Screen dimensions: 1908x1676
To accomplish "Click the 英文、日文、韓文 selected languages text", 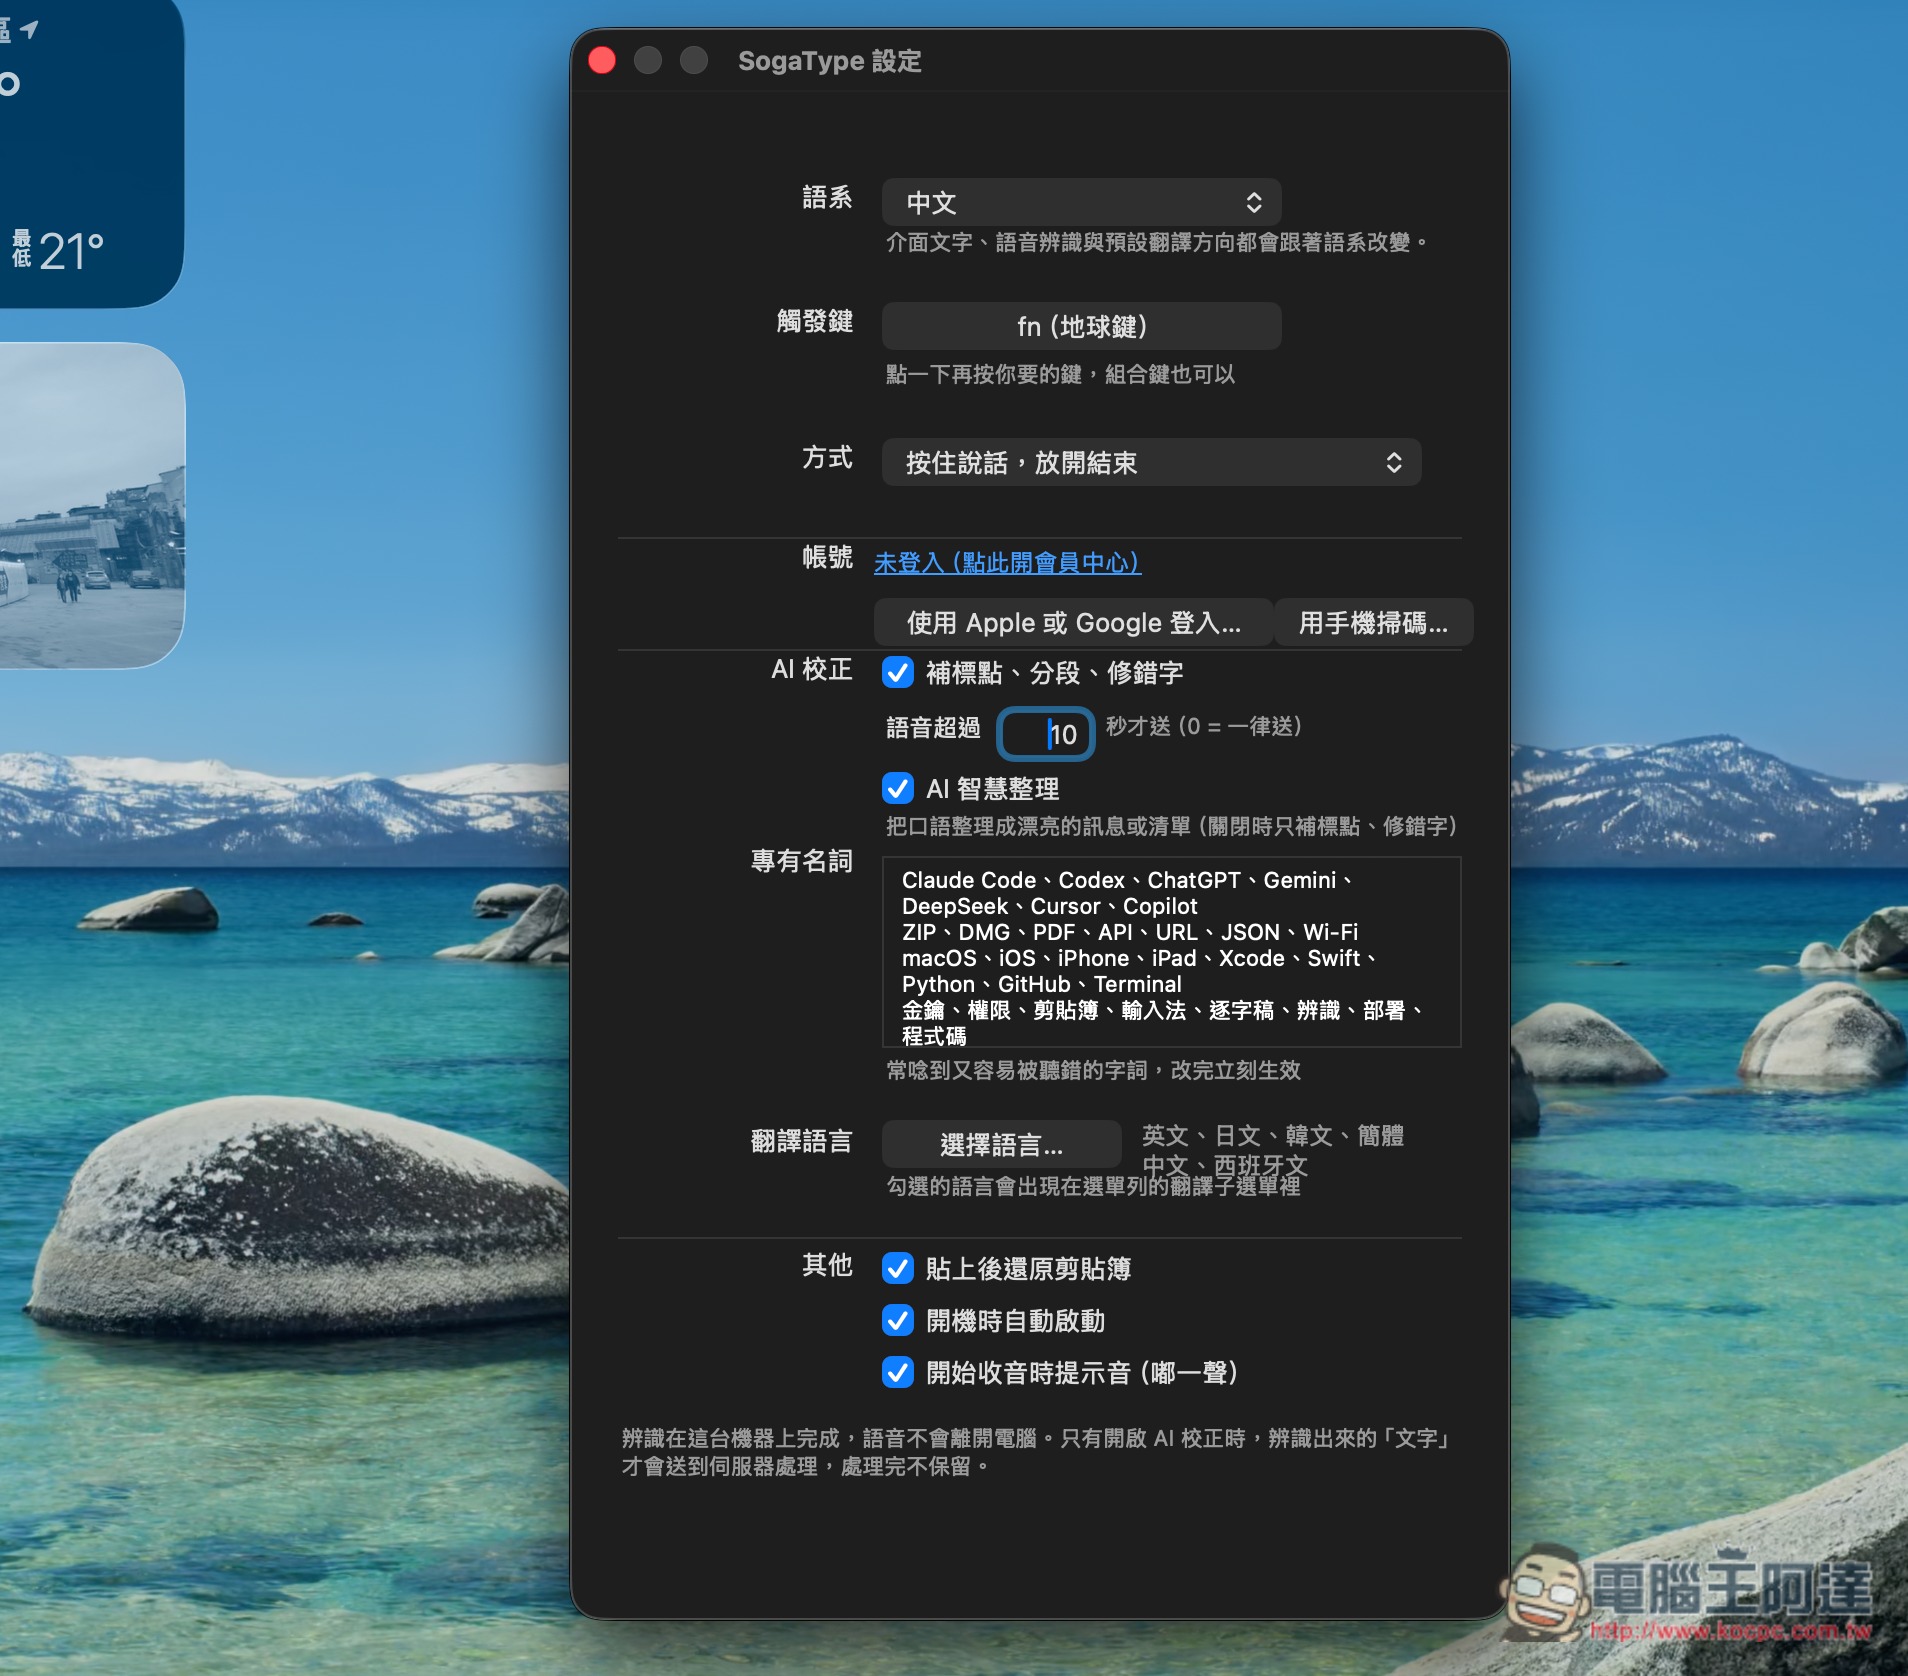I will (x=1274, y=1150).
